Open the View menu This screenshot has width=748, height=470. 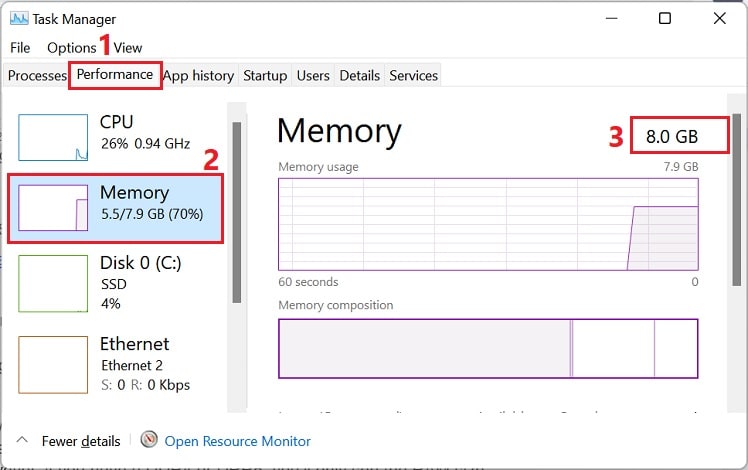tap(128, 48)
